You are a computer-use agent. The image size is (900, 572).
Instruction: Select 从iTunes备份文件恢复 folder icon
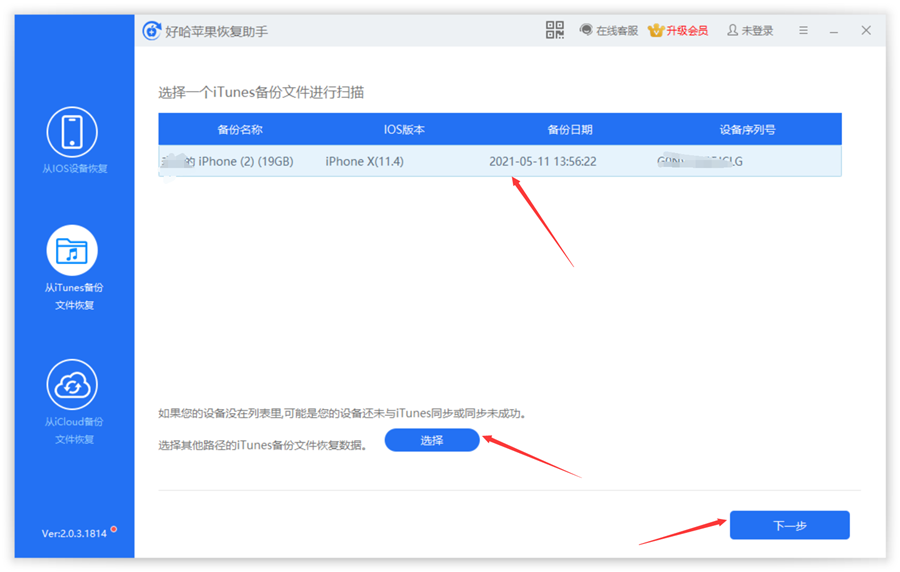click(72, 251)
